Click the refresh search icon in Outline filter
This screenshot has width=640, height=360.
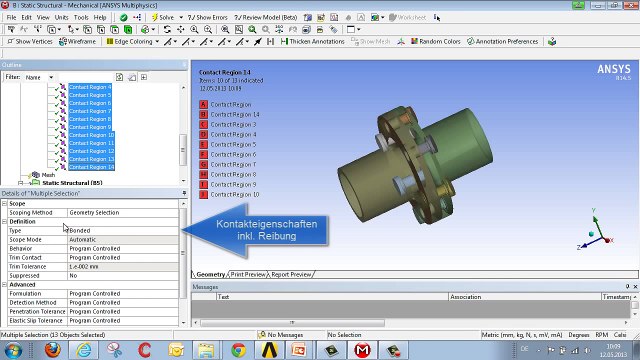(119, 77)
